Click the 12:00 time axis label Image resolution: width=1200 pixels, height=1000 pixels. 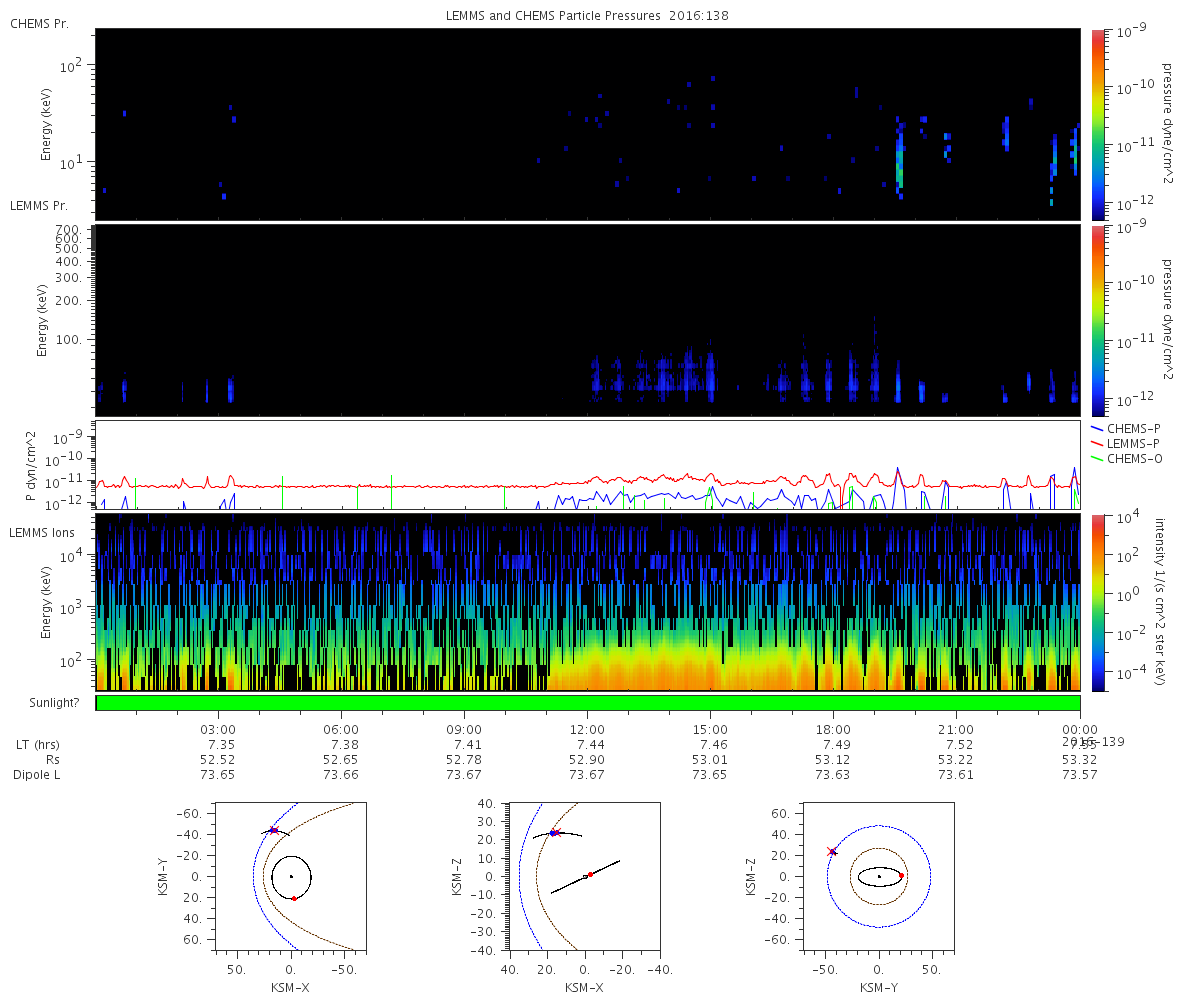coord(588,730)
